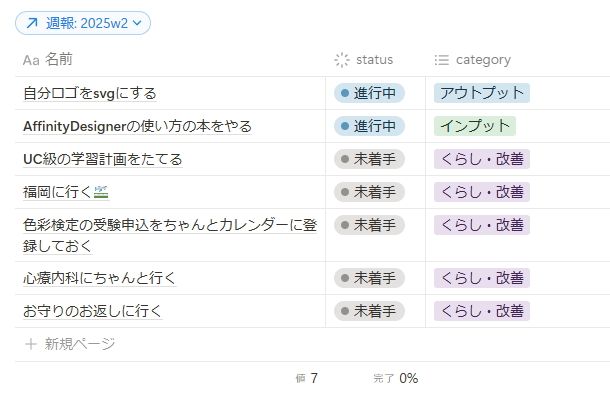Open the 週報: 2025w2 dropdown chevron
610x405 pixels.
click(138, 22)
